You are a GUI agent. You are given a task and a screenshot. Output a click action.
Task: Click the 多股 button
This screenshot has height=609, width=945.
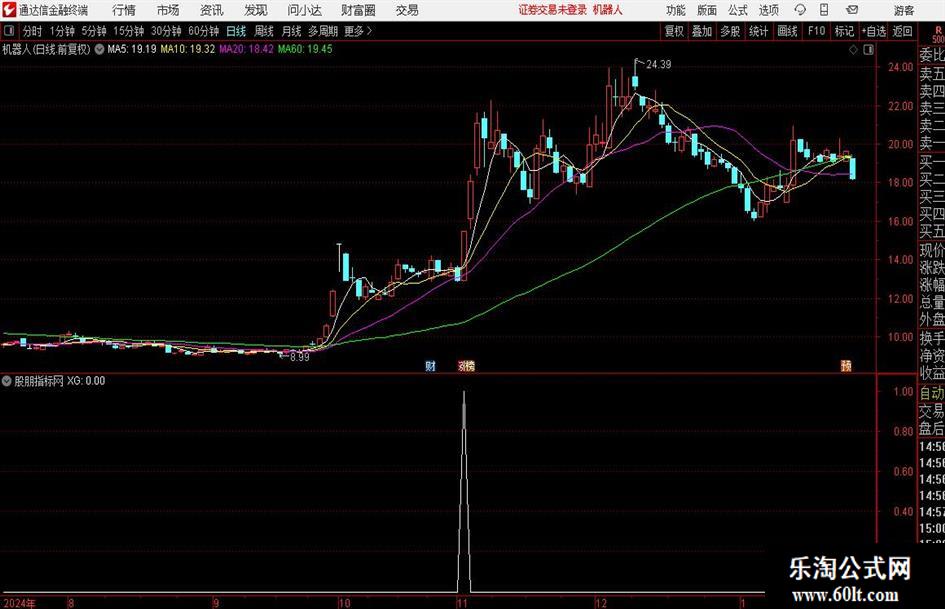point(730,31)
